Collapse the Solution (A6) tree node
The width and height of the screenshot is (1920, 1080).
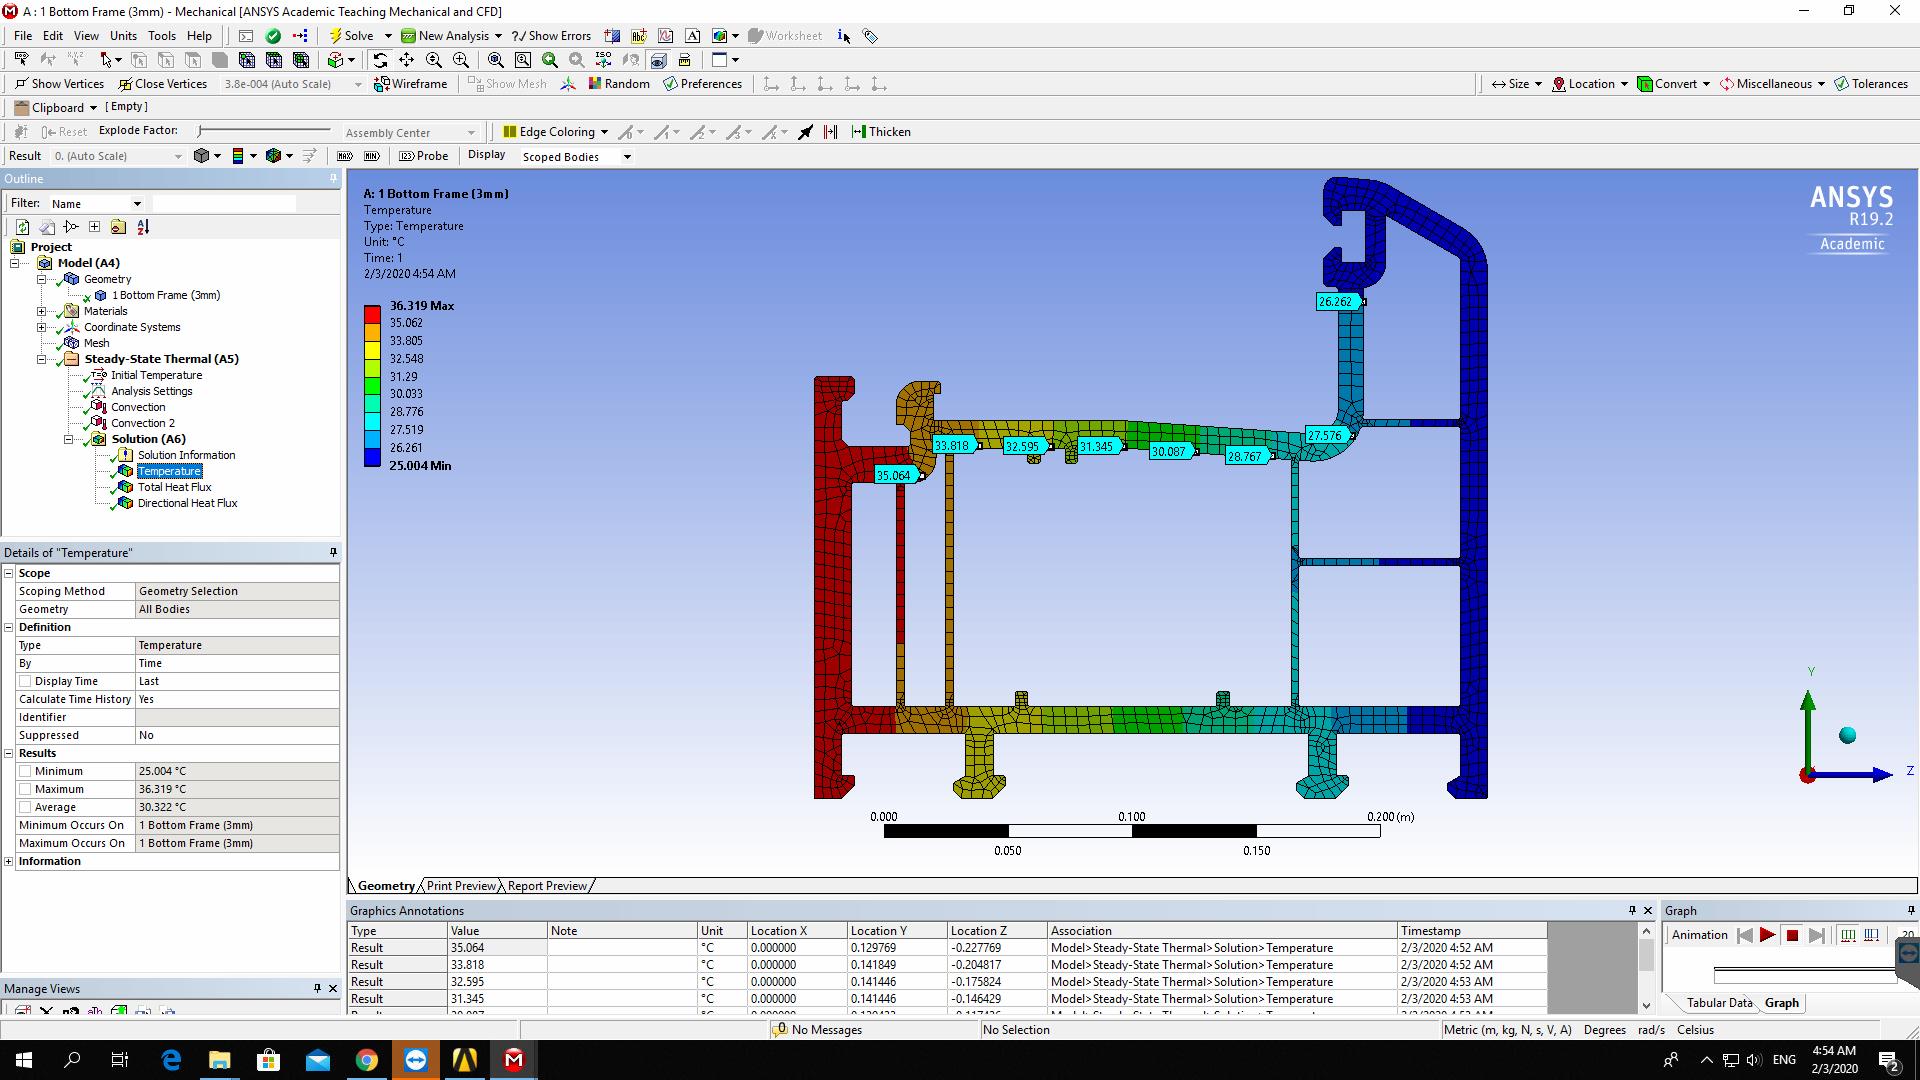[69, 439]
